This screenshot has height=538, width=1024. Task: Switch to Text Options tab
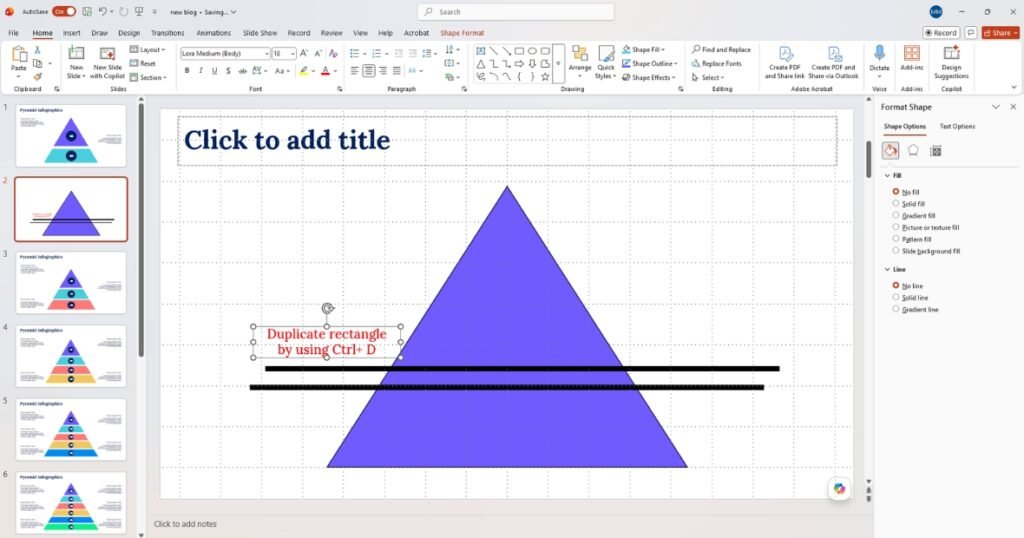tap(957, 126)
